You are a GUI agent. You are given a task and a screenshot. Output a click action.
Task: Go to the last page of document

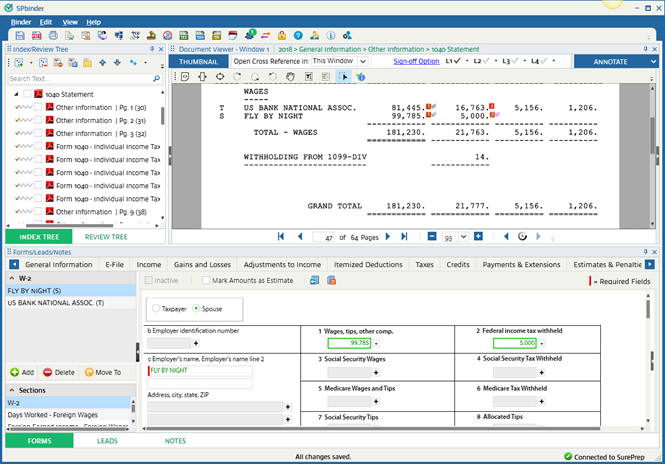pos(403,237)
